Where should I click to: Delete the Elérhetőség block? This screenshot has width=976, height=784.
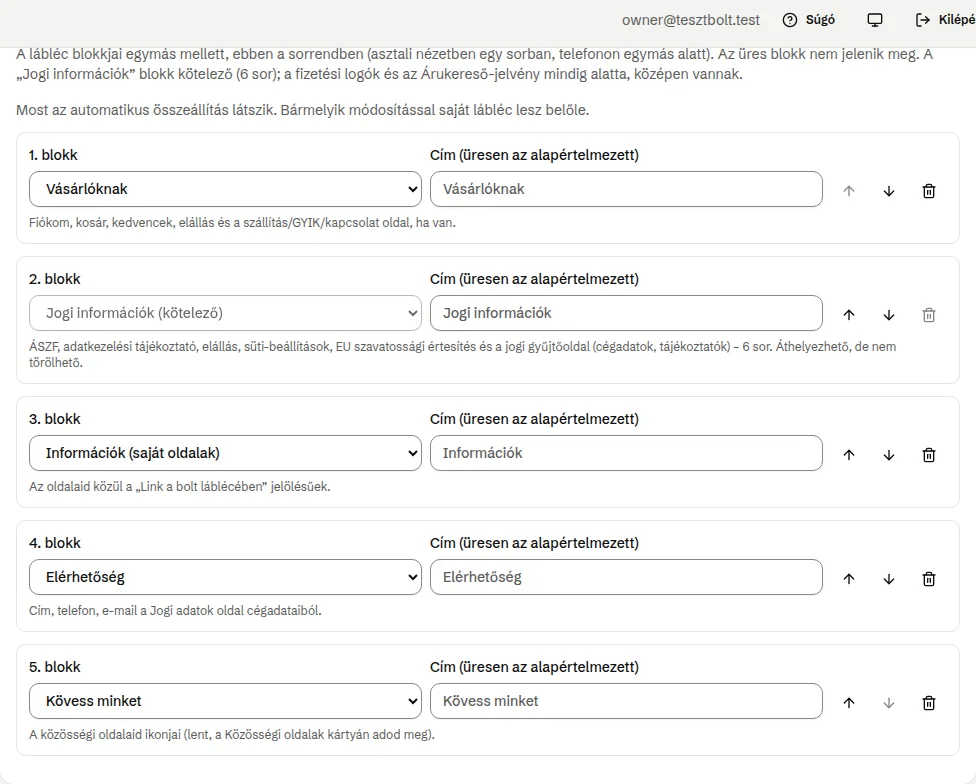coord(929,579)
